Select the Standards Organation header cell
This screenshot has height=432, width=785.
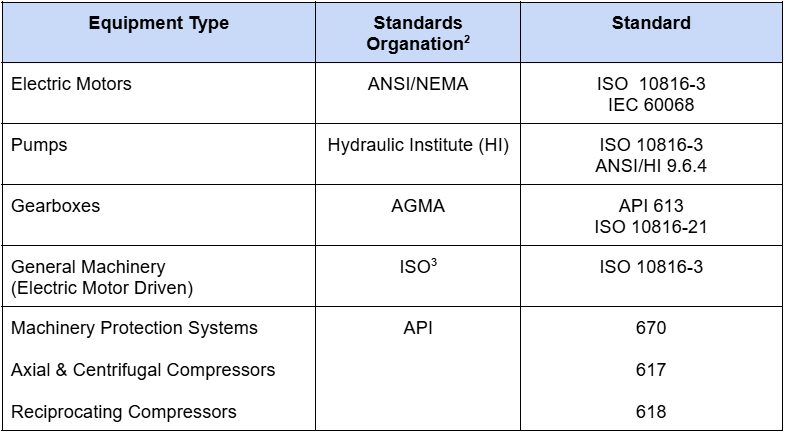[418, 34]
